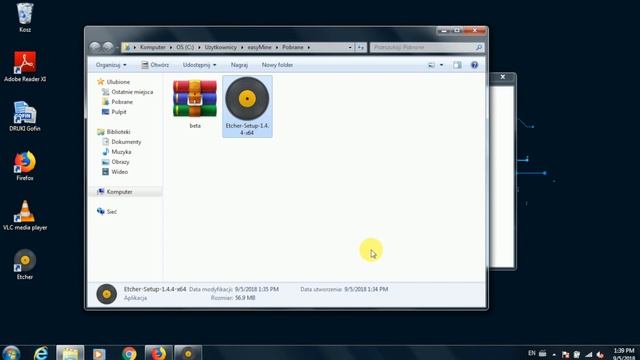Expand arrow after Komputer in path
This screenshot has height=360, width=640.
pos(171,47)
